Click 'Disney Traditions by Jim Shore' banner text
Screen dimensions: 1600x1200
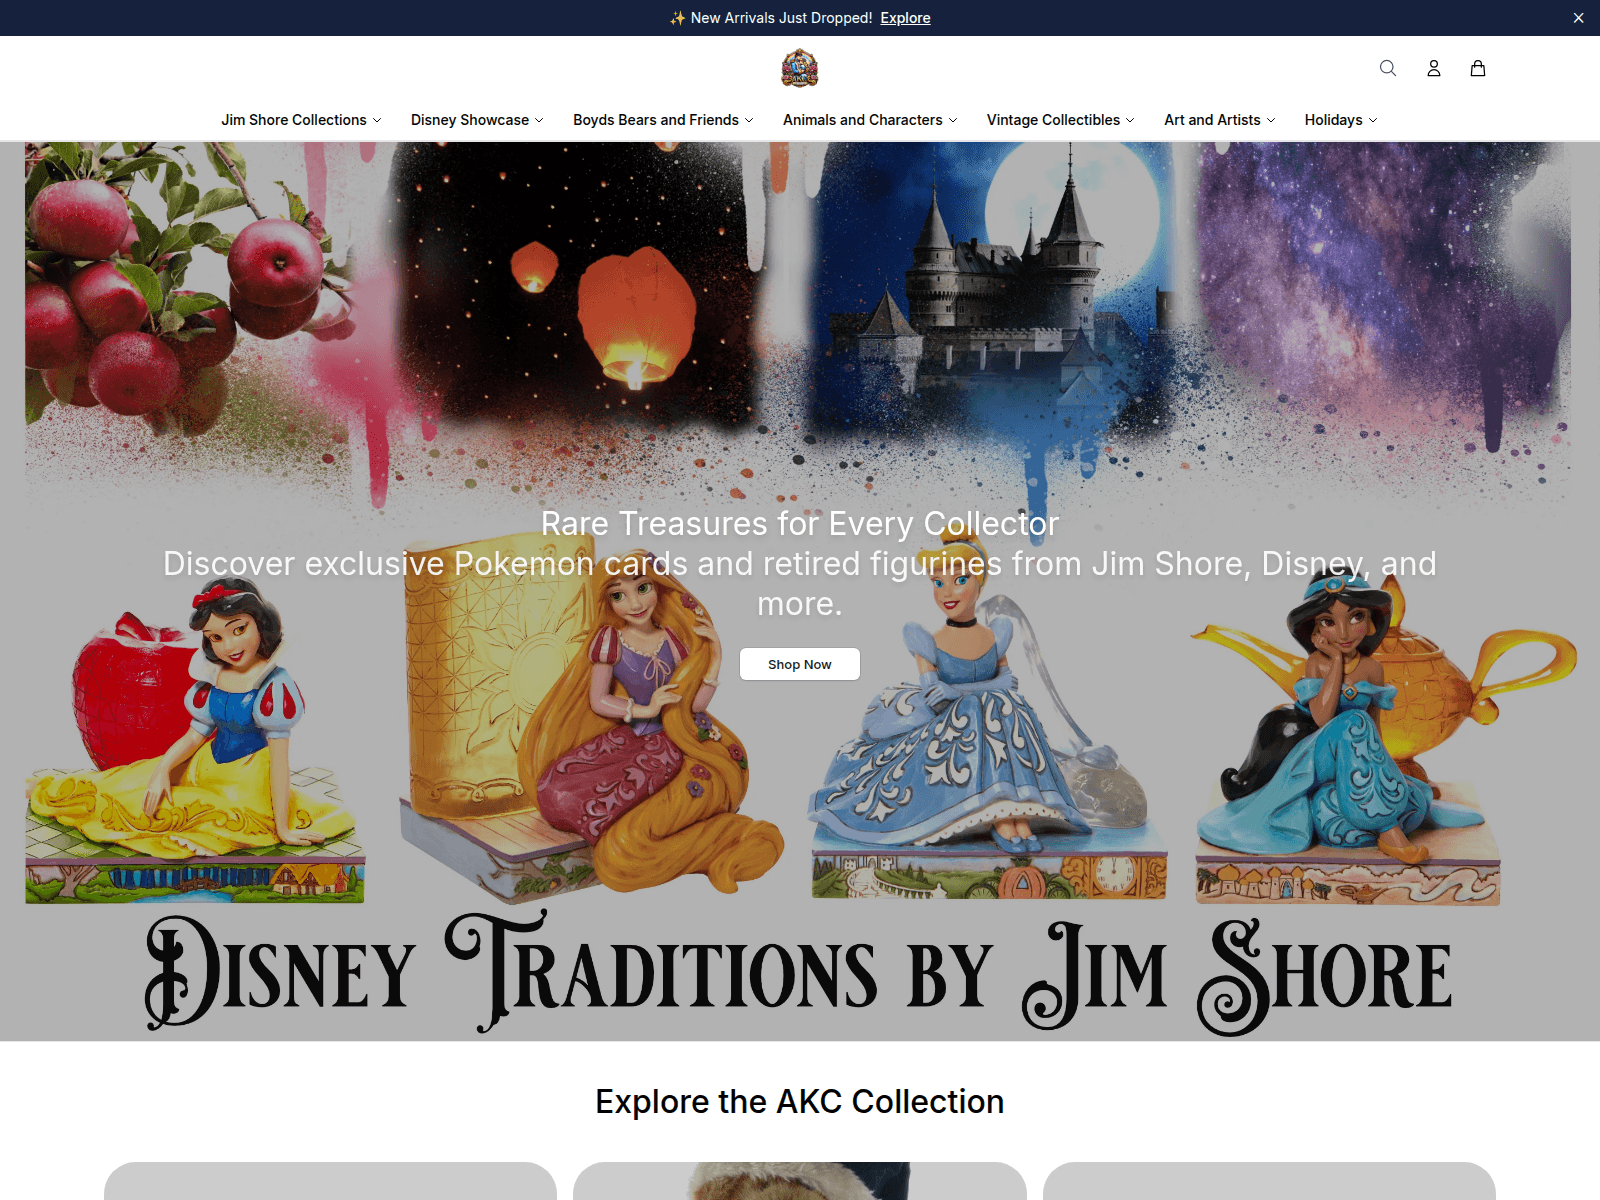[800, 973]
